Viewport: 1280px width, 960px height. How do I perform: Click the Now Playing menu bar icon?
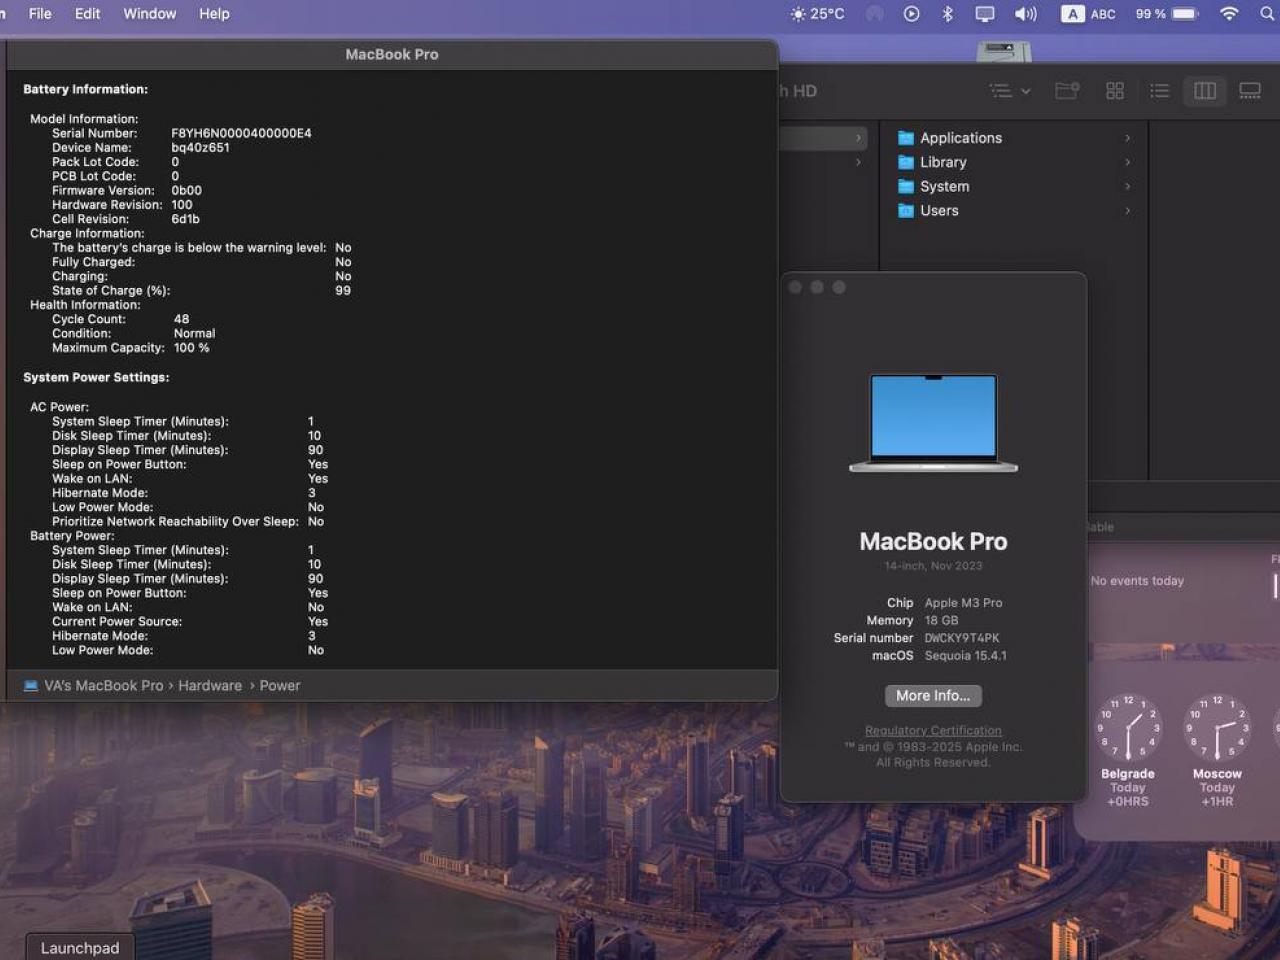click(x=911, y=14)
